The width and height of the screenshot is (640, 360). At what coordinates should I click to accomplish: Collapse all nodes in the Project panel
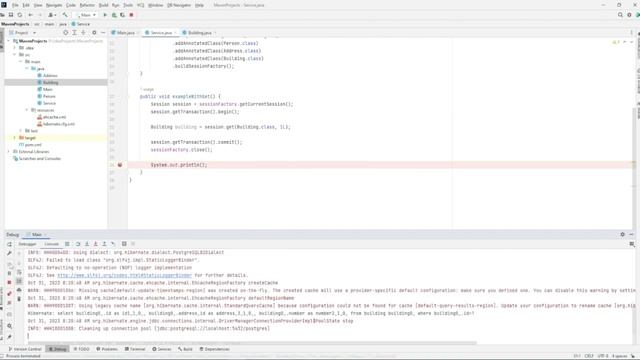coord(83,32)
